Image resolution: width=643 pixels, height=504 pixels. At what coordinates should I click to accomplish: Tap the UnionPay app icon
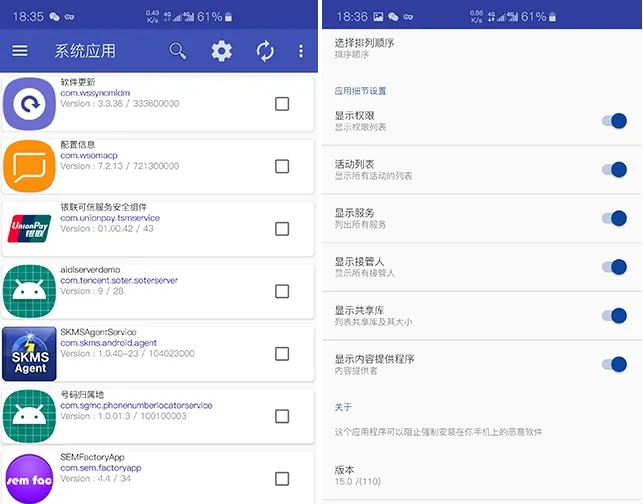click(x=29, y=228)
